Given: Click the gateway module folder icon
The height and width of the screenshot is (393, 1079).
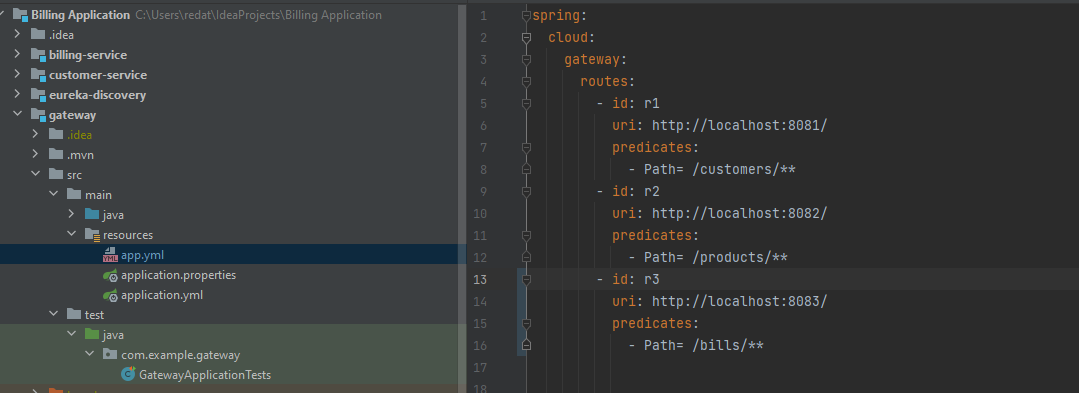Looking at the screenshot, I should [x=39, y=116].
